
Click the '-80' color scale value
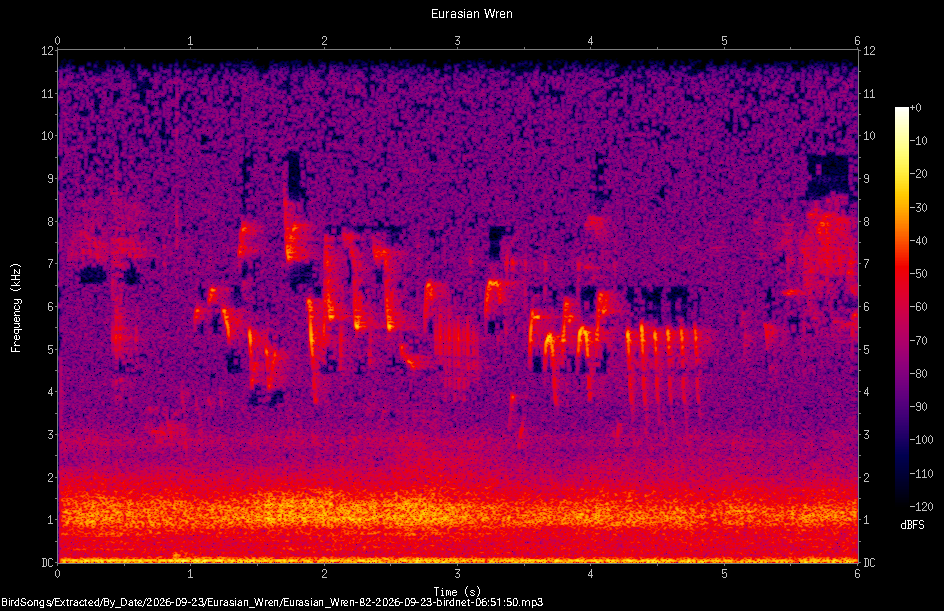tap(919, 374)
